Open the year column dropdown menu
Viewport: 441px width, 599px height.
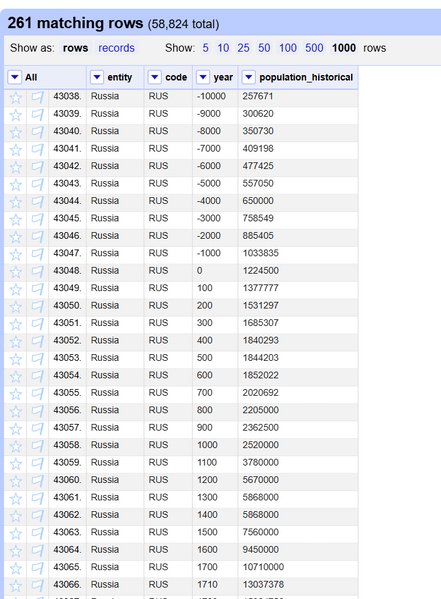pos(203,77)
